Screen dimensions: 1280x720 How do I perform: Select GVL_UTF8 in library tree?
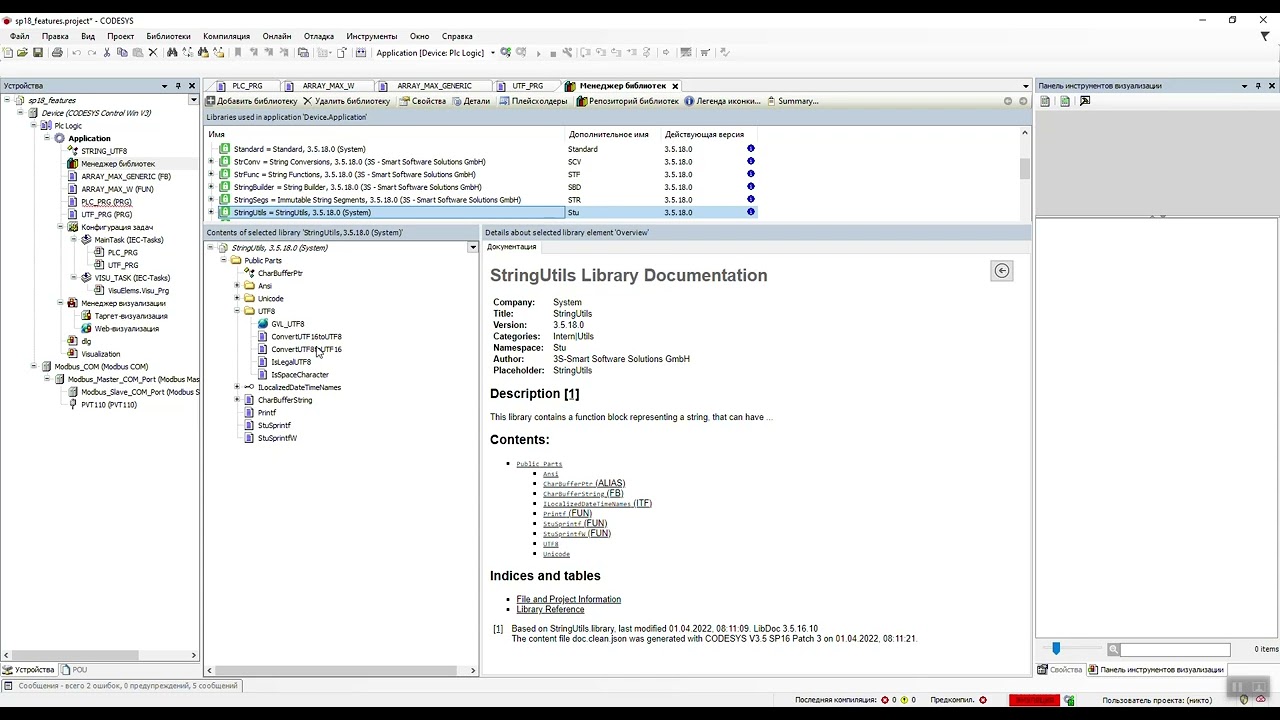(x=287, y=324)
